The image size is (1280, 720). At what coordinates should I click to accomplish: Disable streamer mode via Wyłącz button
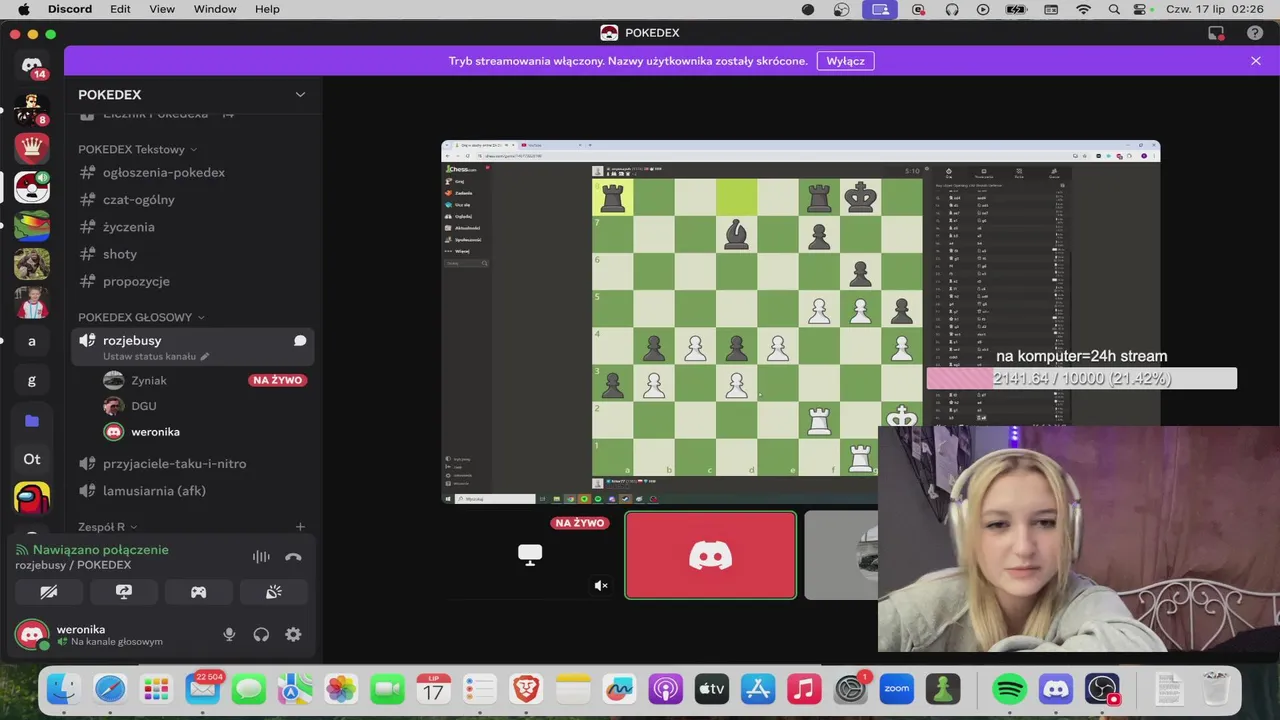[x=845, y=61]
